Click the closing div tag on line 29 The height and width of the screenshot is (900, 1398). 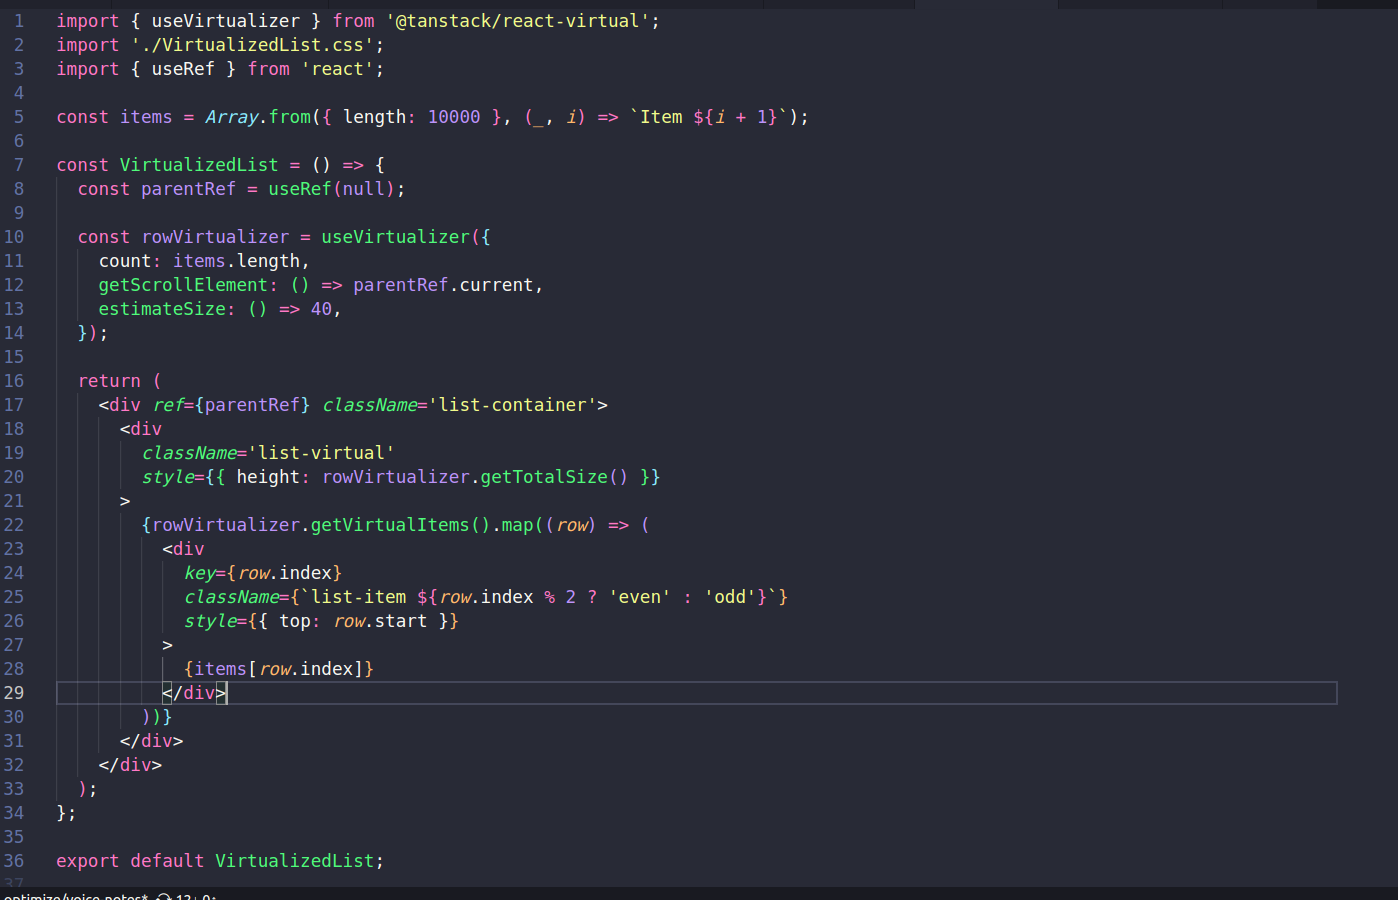point(194,693)
